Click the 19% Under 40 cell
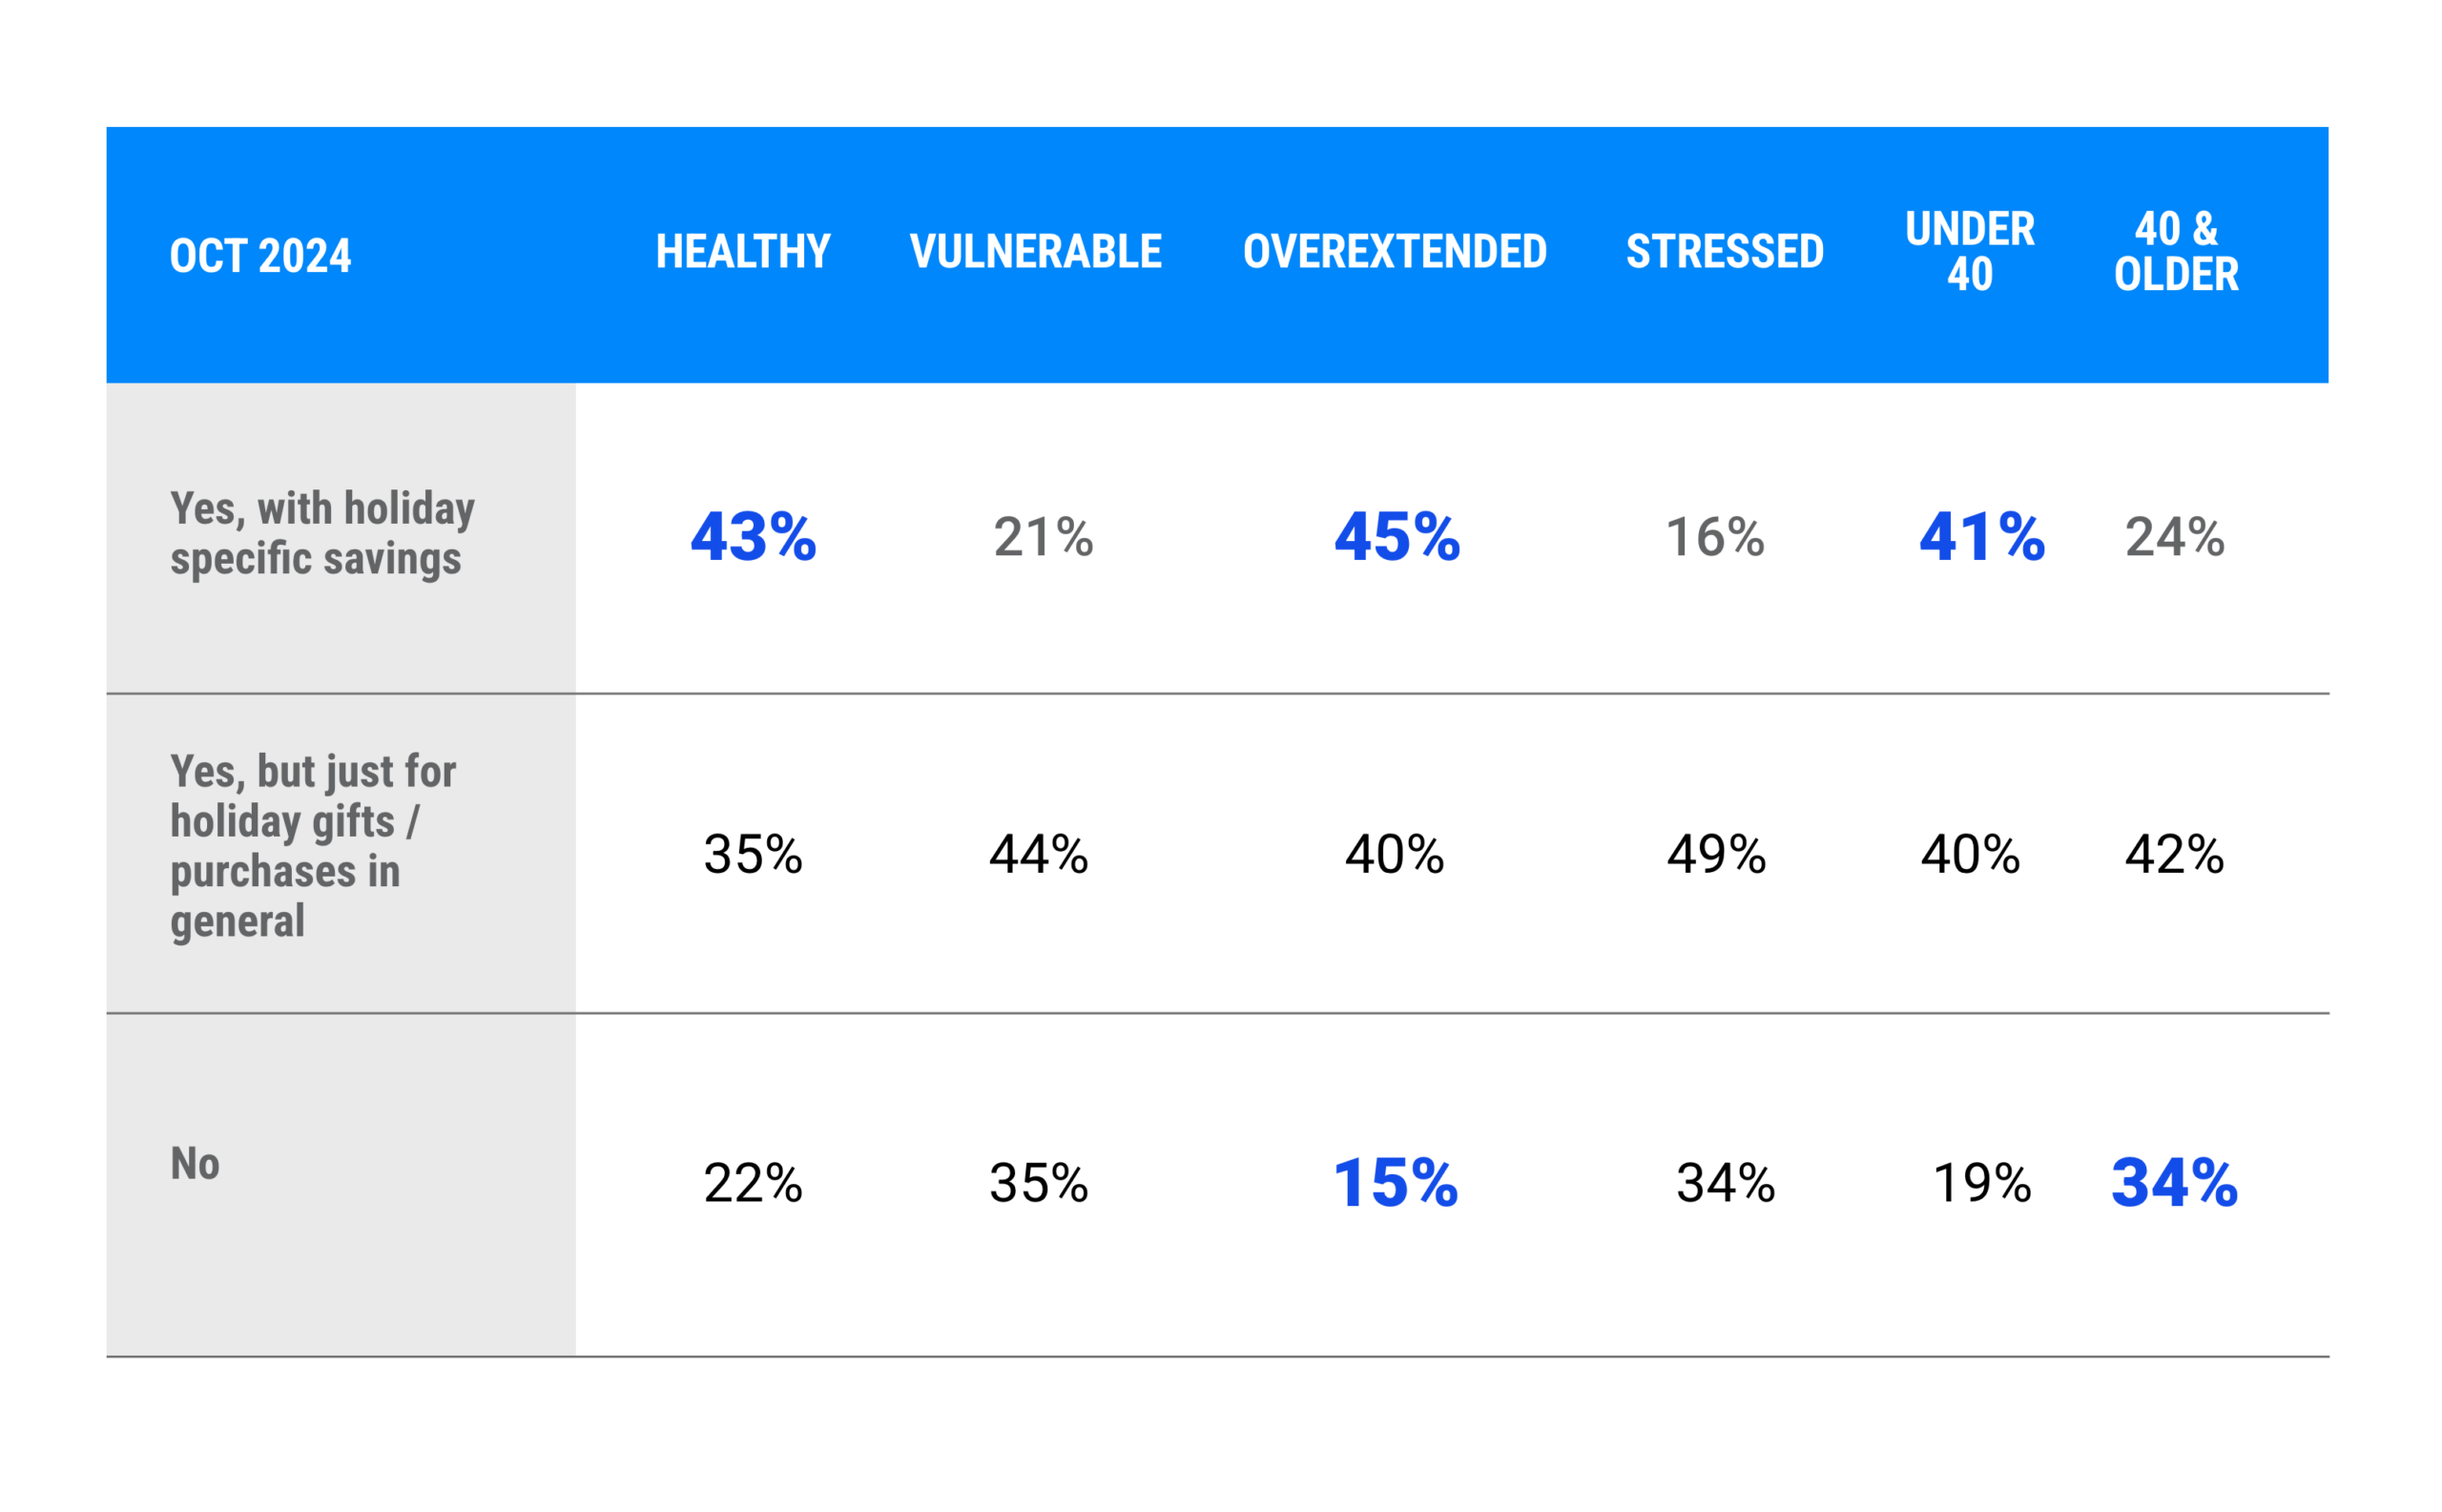2442x1512 pixels. pyautogui.click(x=1981, y=1183)
